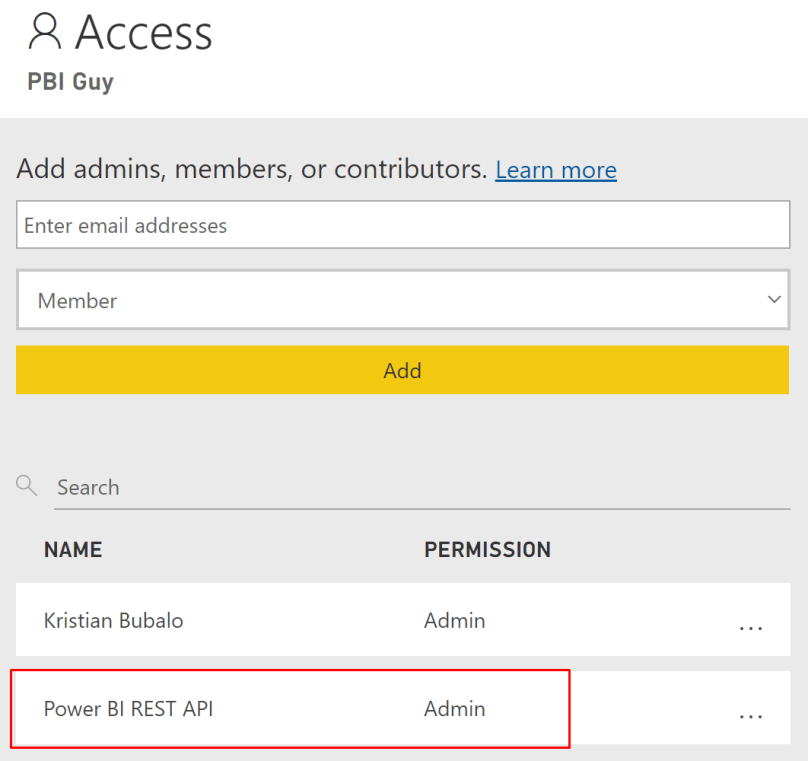The image size is (808, 761).
Task: Focus the Search users field
Action: click(422, 487)
